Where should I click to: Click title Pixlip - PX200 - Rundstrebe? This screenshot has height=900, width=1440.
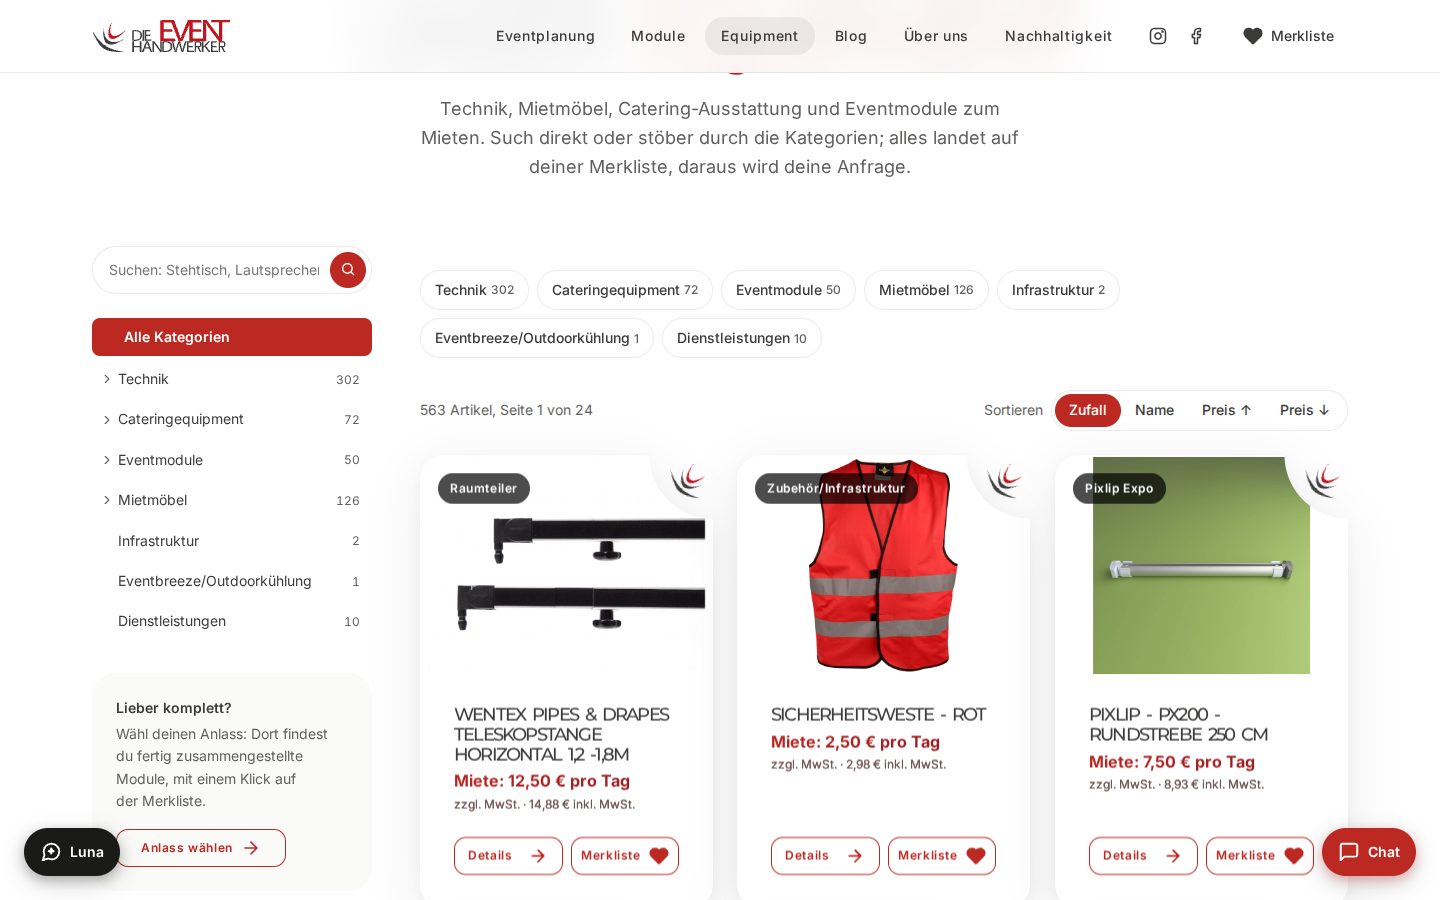[x=1179, y=724]
